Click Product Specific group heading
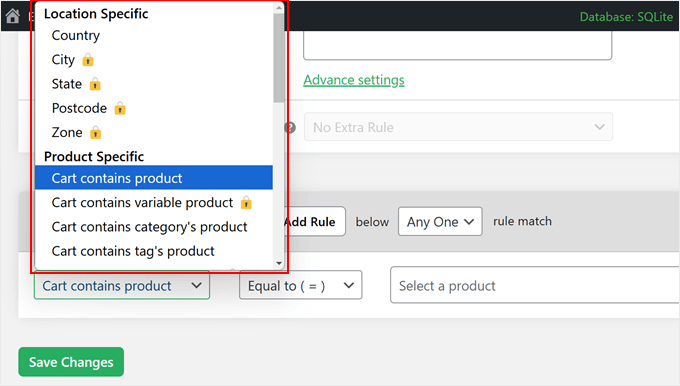Screen dimensions: 680x386 coord(94,157)
